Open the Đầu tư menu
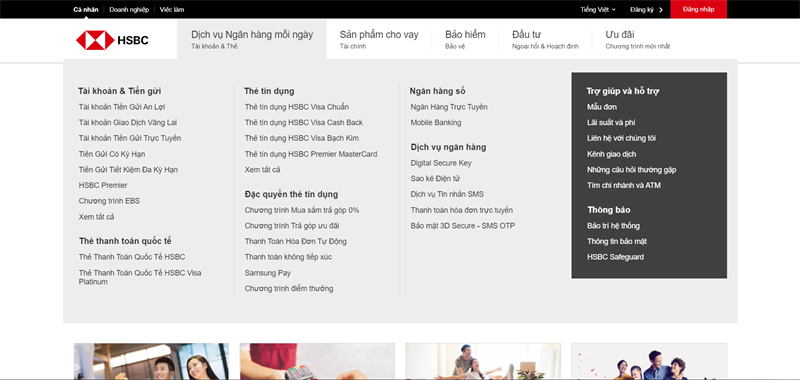Image resolution: width=800 pixels, height=380 pixels. click(x=545, y=39)
